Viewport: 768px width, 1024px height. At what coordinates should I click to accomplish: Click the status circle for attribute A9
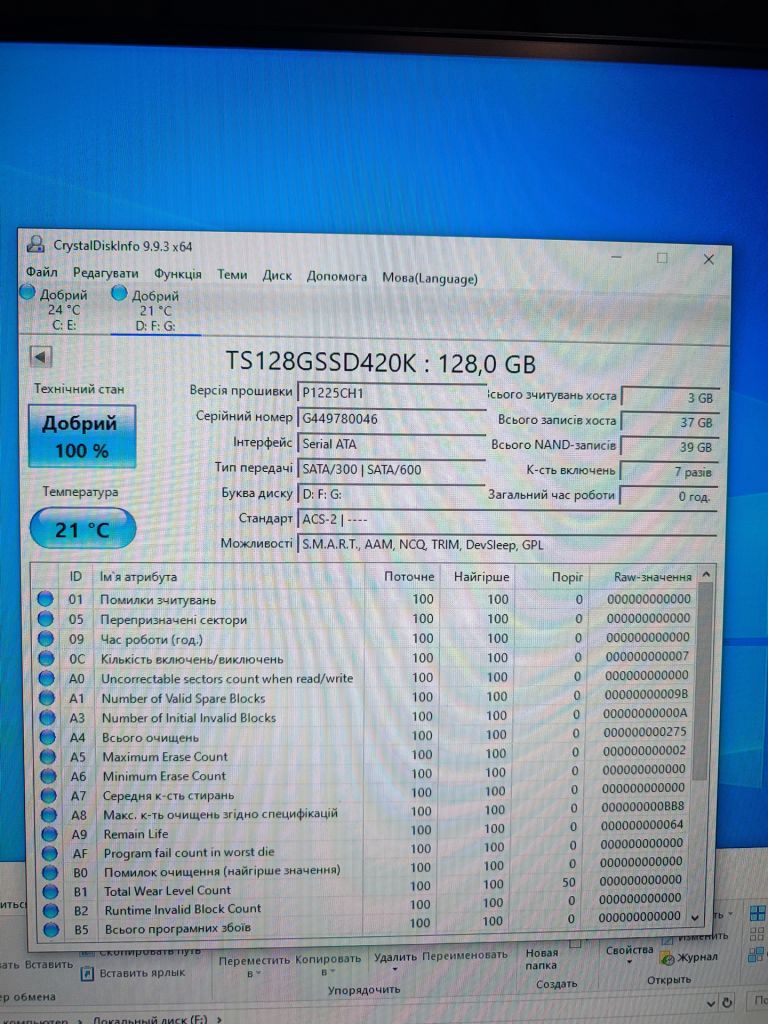[50, 834]
